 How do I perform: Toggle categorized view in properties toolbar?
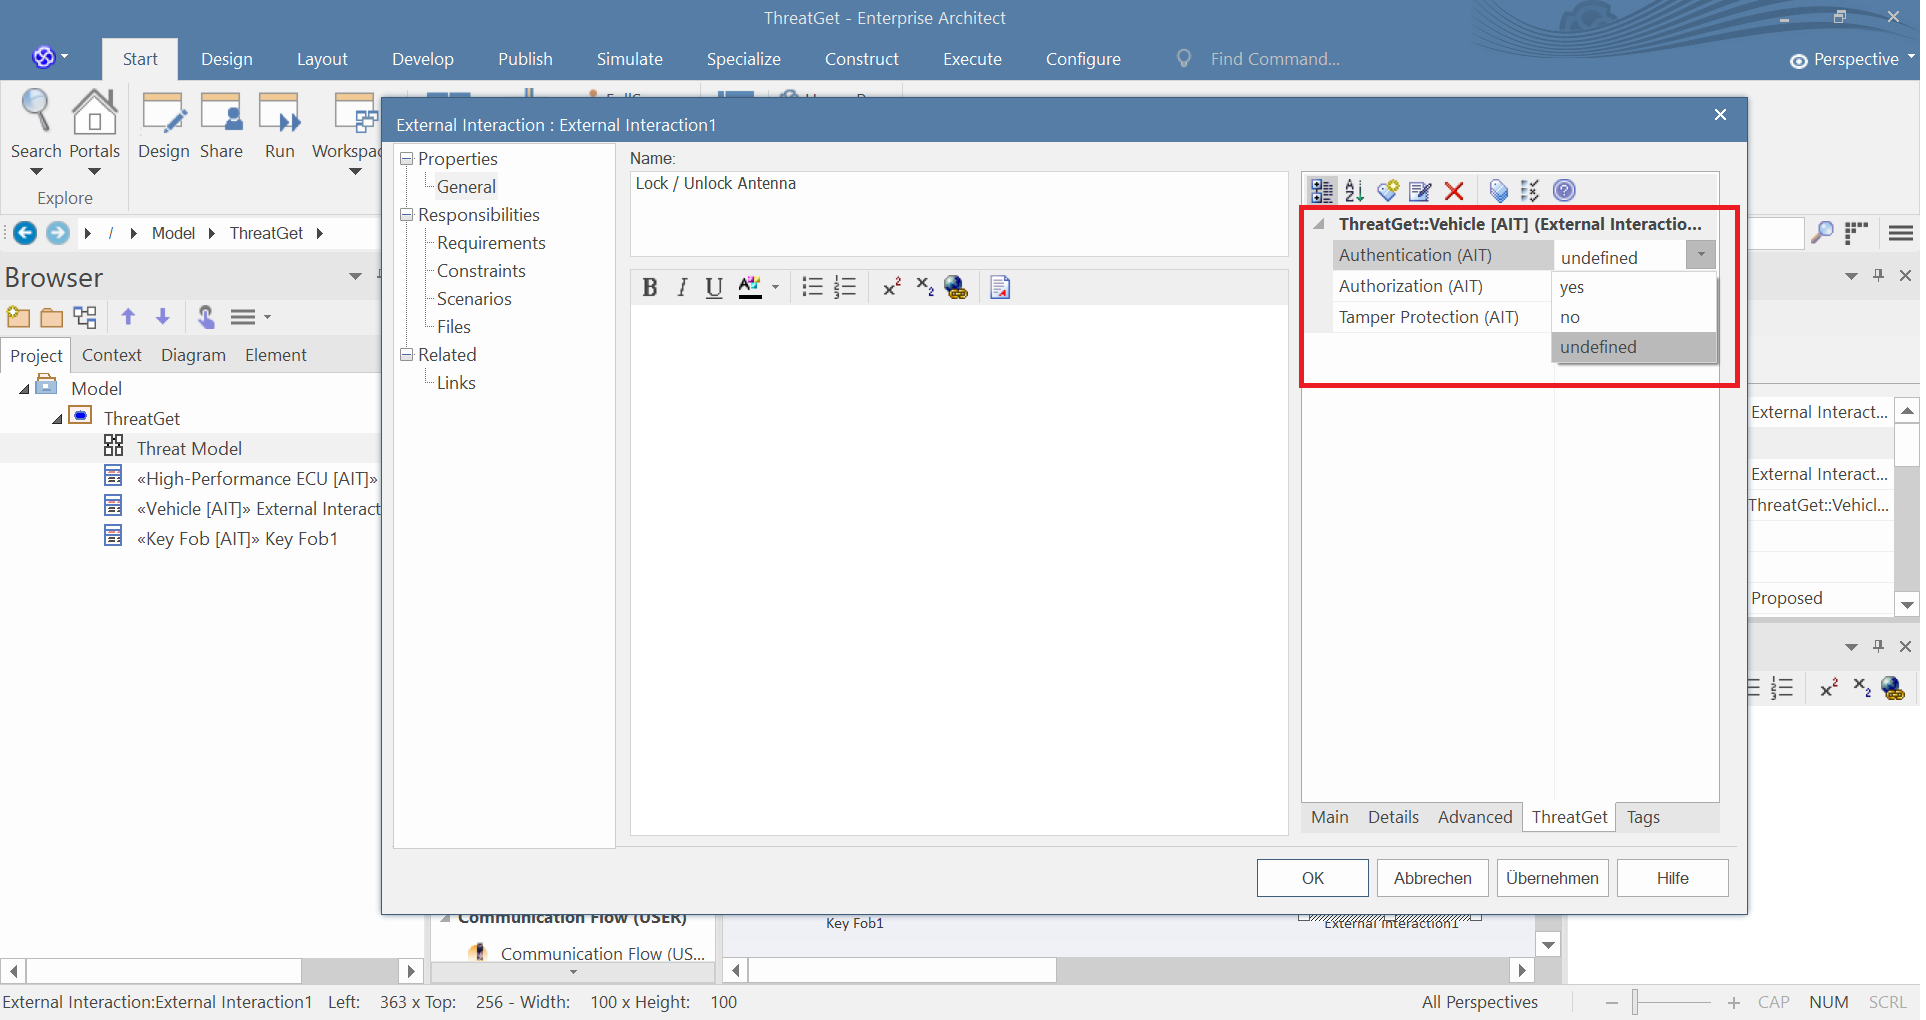coord(1322,190)
